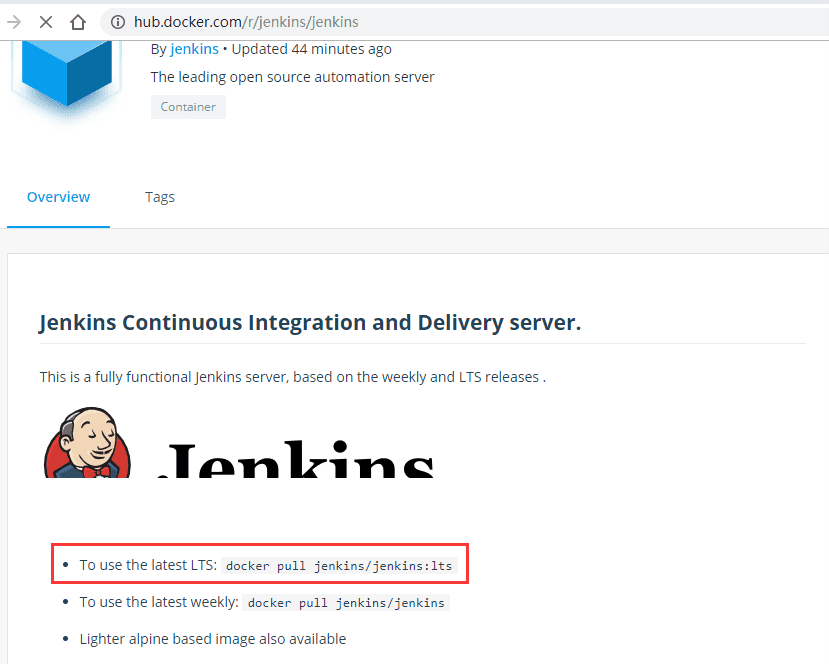Click the Jenkins butler logo image
This screenshot has width=829, height=664.
point(87,442)
